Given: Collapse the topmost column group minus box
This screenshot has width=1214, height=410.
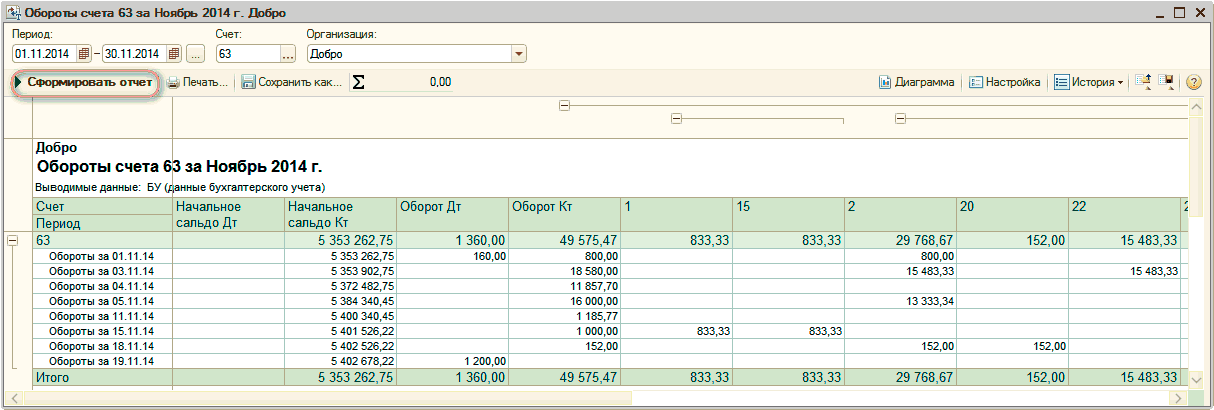Looking at the screenshot, I should pyautogui.click(x=564, y=104).
